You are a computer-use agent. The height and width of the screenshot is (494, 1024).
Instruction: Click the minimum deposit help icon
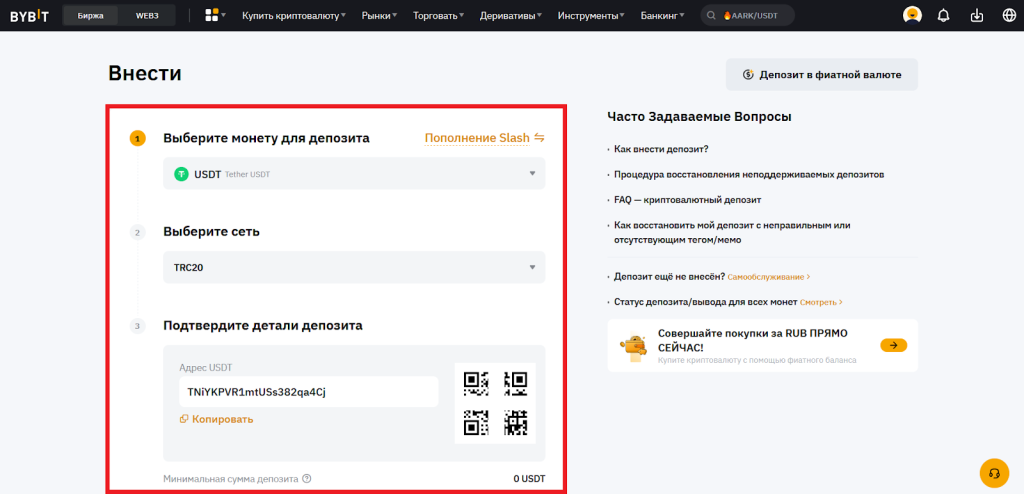coord(307,479)
